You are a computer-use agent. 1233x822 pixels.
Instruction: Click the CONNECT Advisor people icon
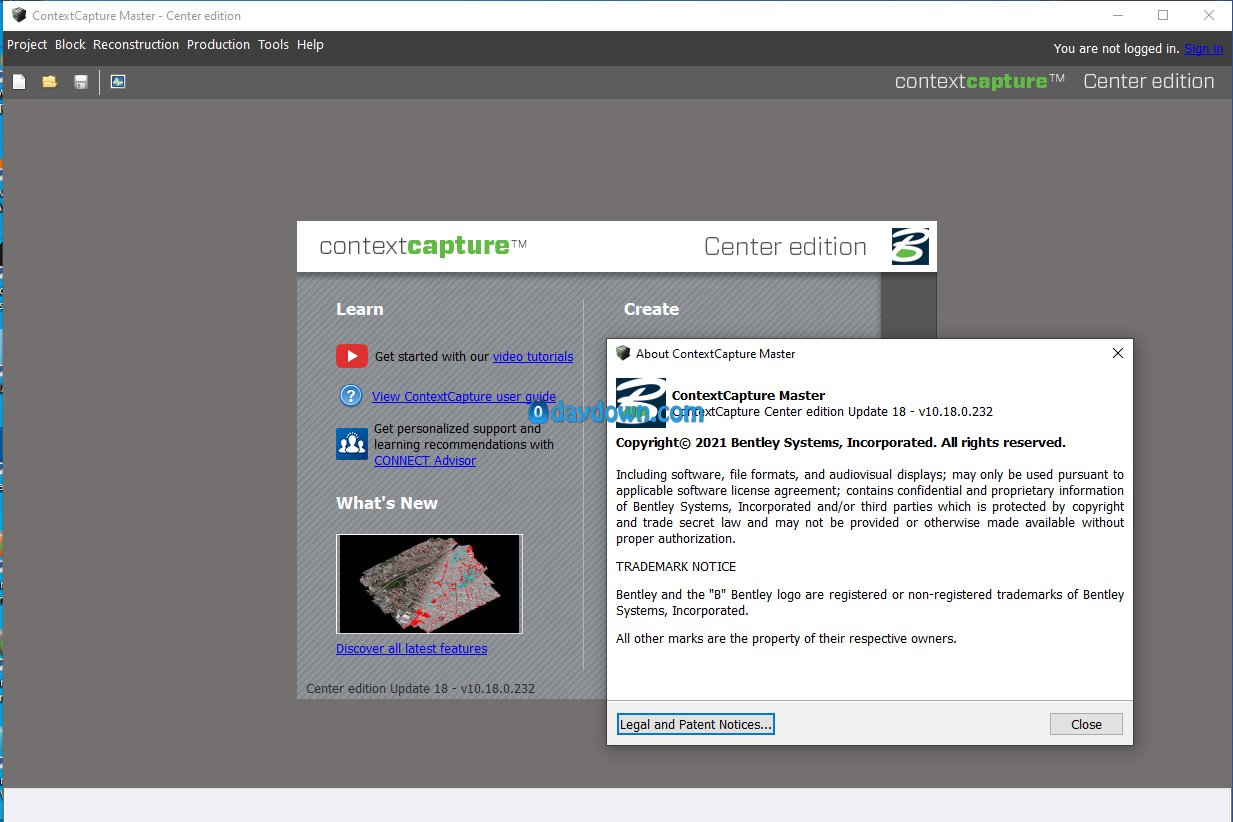(352, 444)
